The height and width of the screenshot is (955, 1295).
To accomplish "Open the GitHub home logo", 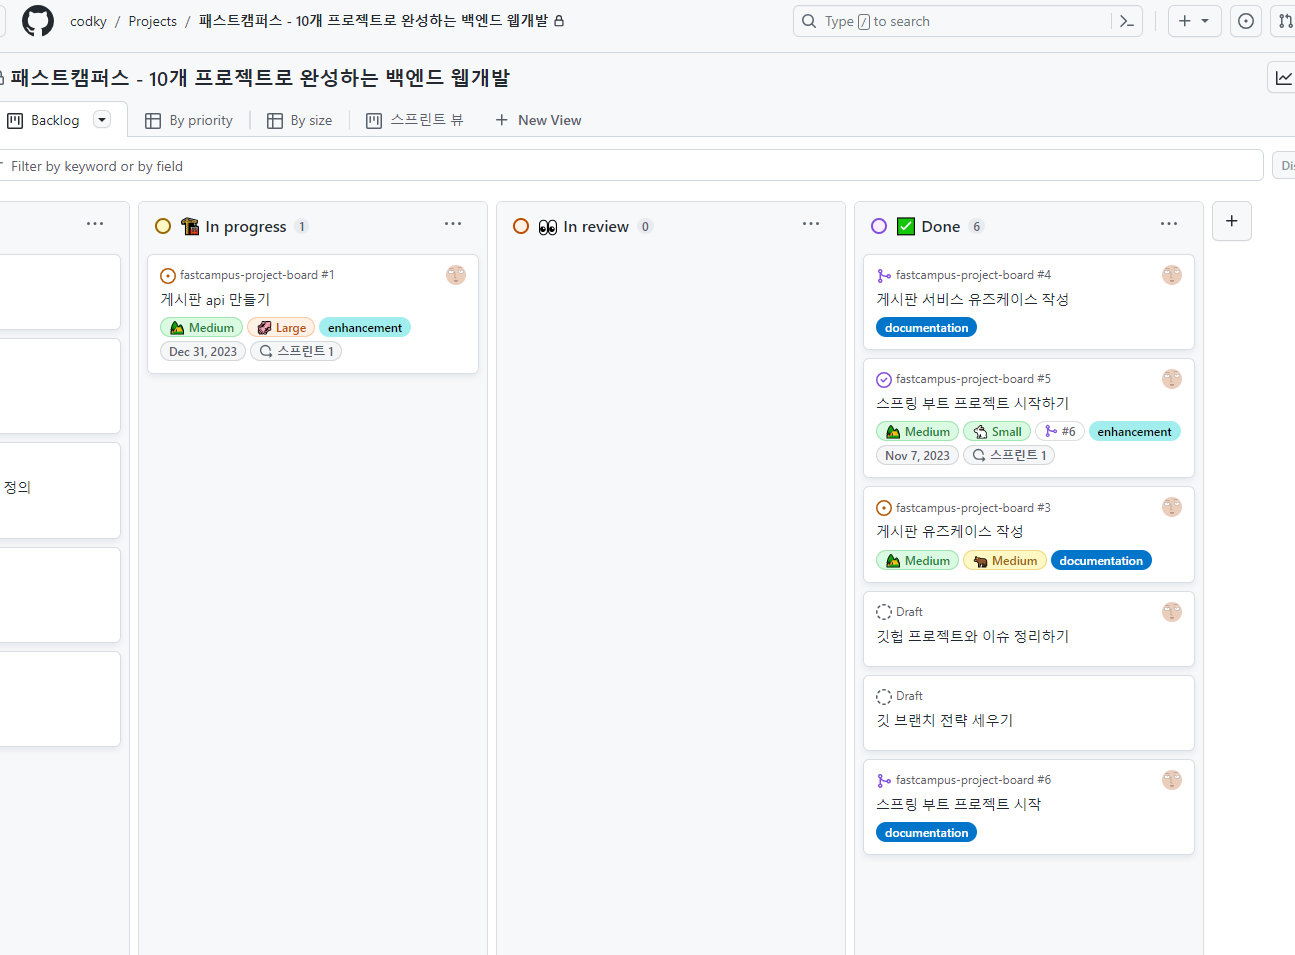I will 38,21.
